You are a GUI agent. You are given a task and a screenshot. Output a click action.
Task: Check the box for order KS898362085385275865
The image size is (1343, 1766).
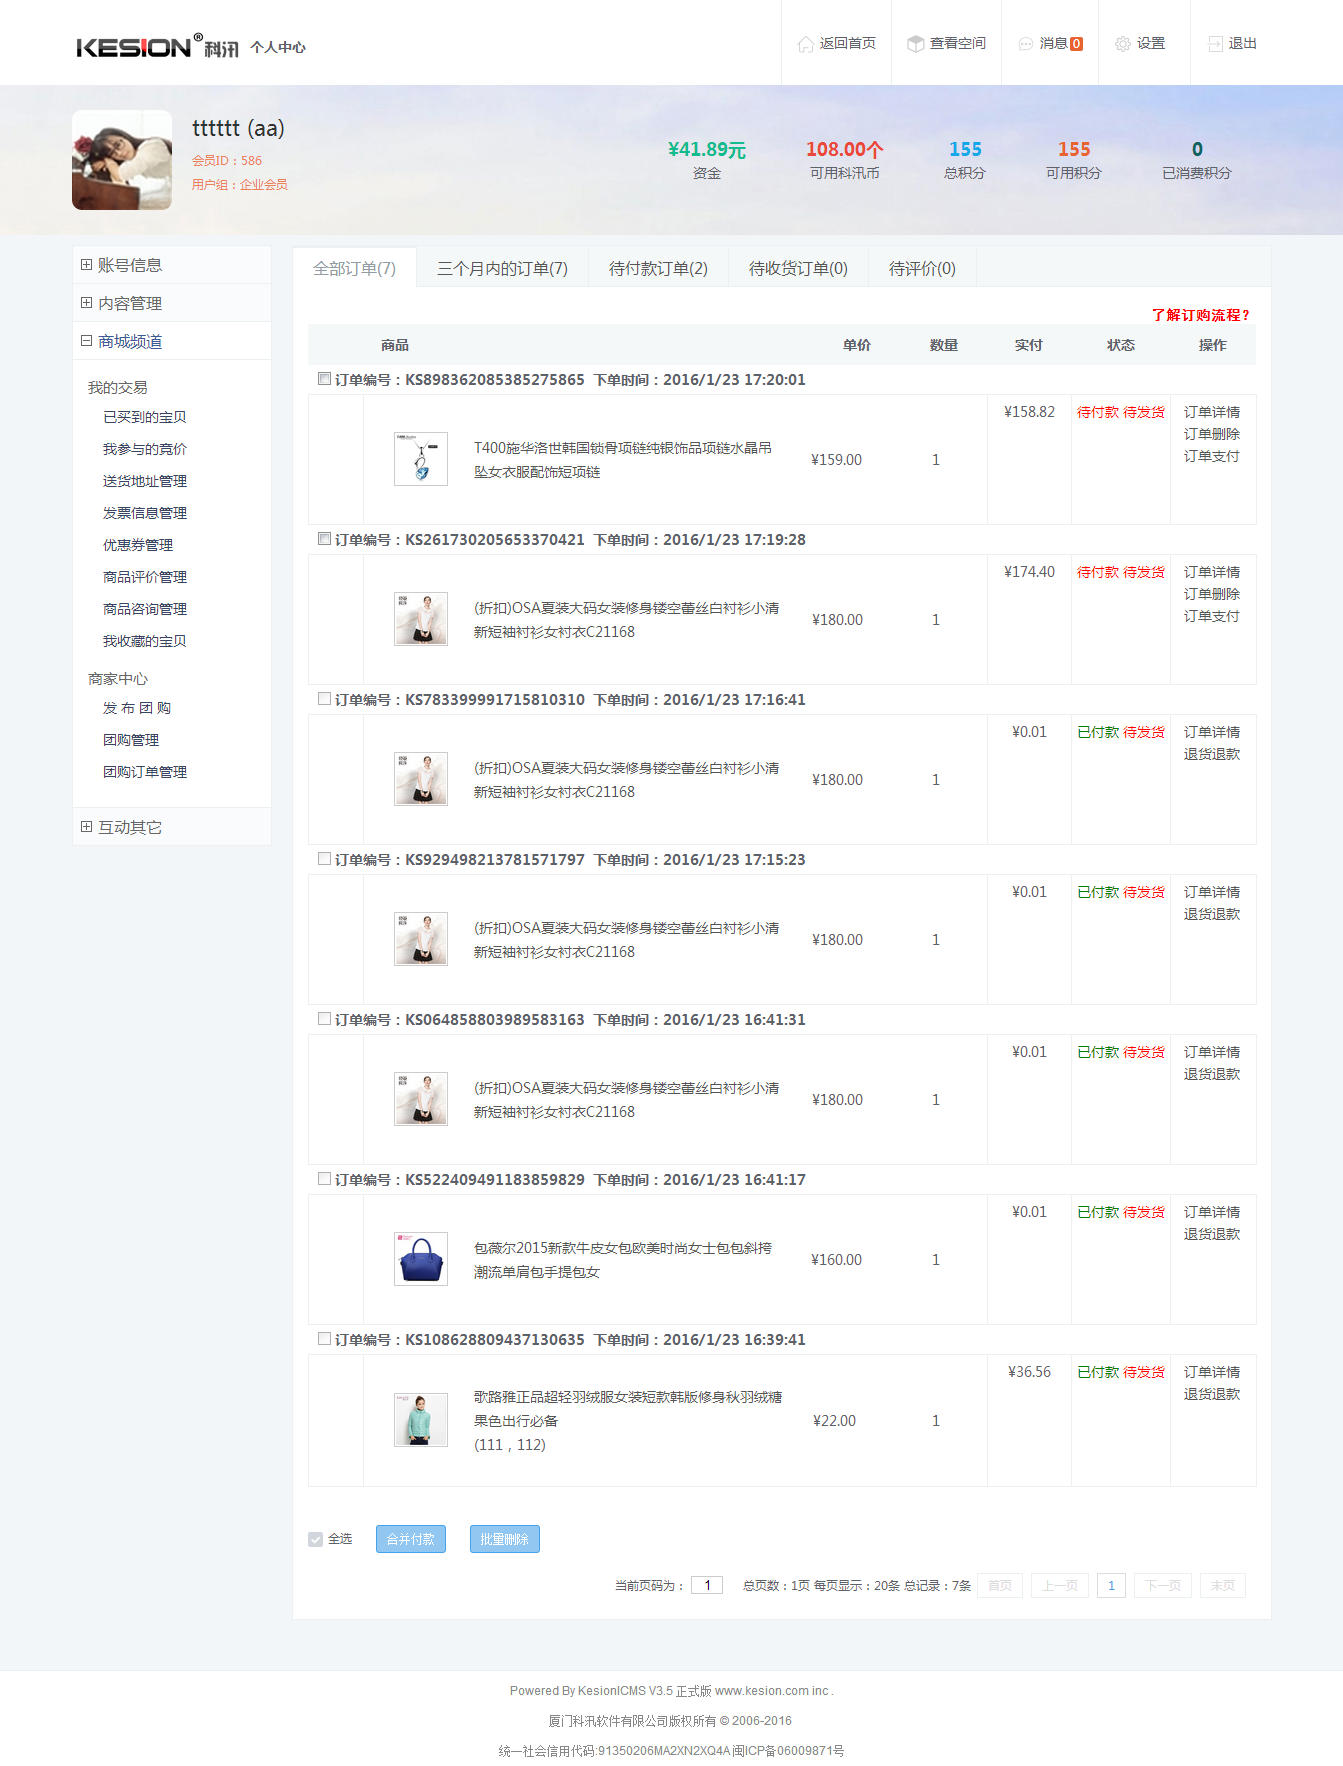324,379
